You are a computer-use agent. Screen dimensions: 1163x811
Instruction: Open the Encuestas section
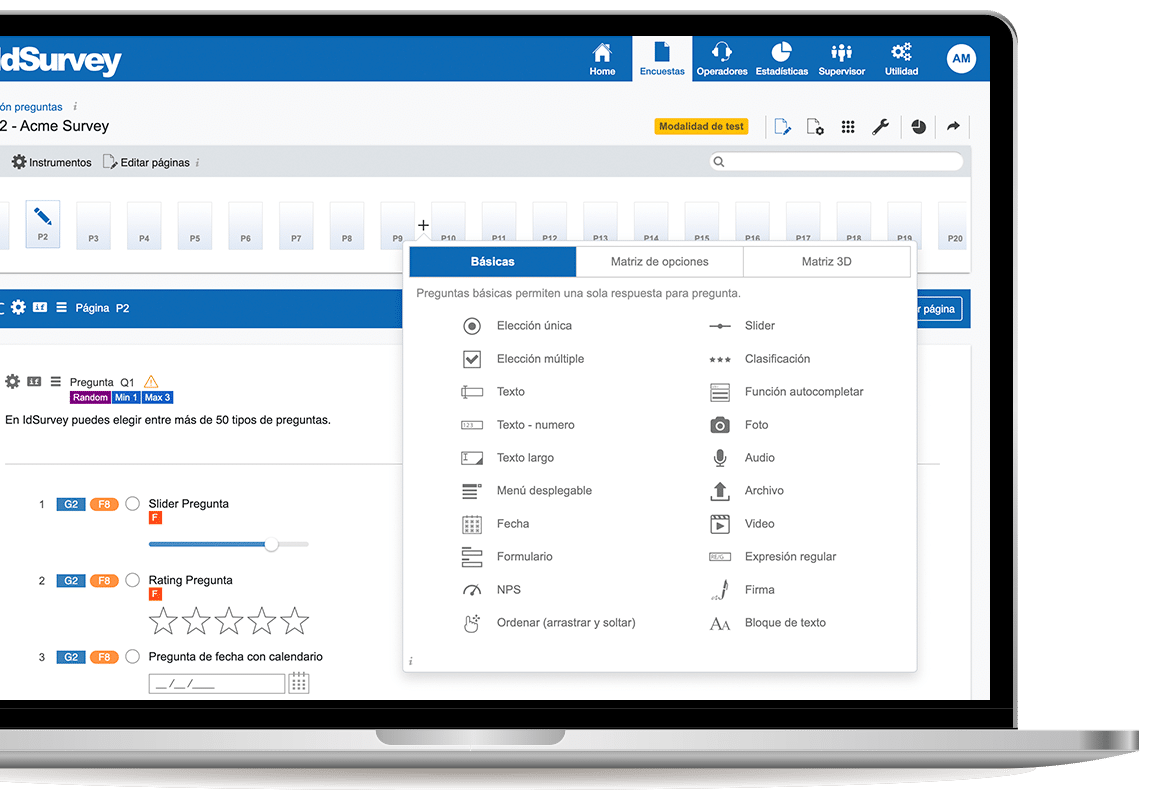[x=662, y=59]
